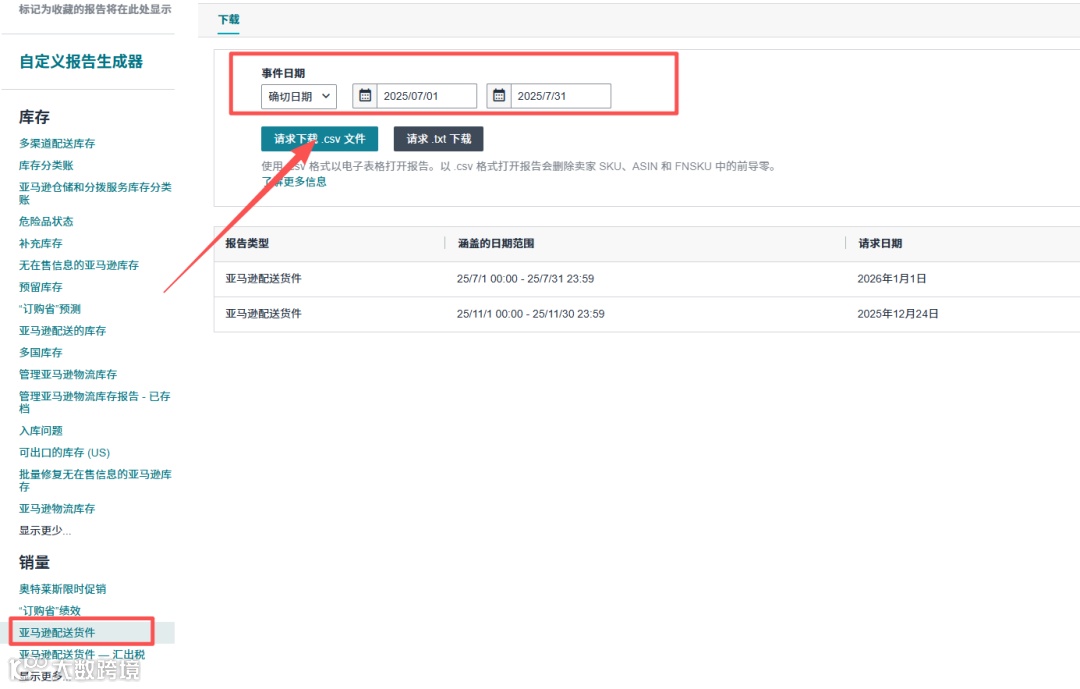Click request date 2026年1月1日
Screen dimensions: 1080x689
pyautogui.click(x=892, y=279)
